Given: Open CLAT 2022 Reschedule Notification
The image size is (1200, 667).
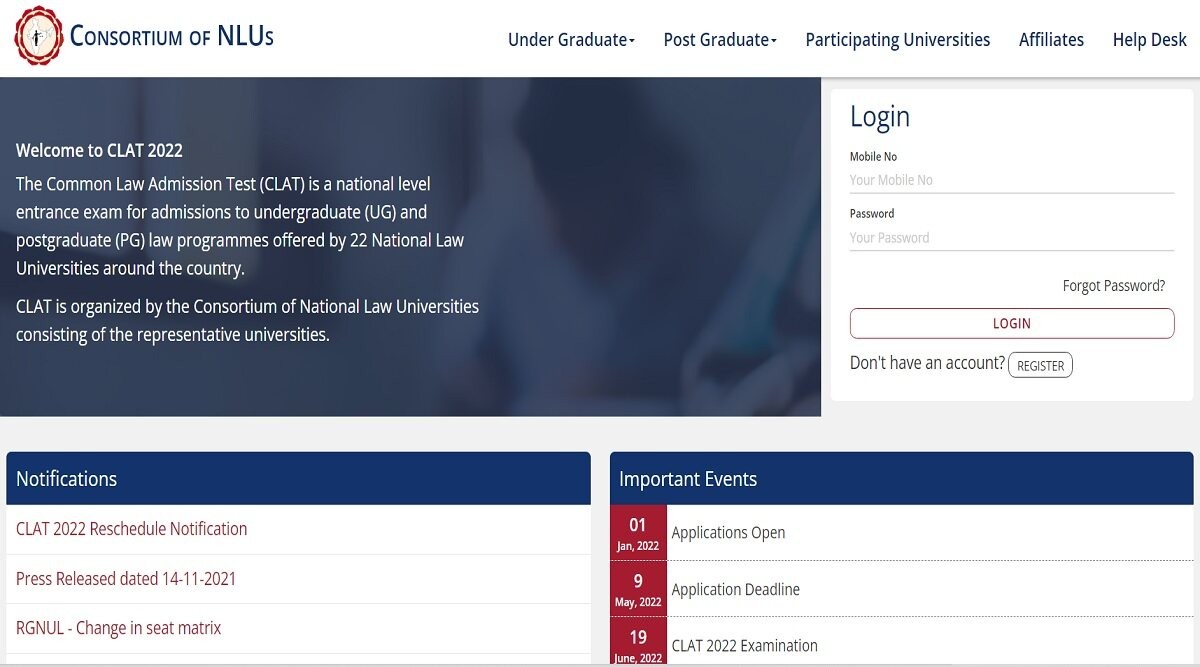Looking at the screenshot, I should pos(131,529).
